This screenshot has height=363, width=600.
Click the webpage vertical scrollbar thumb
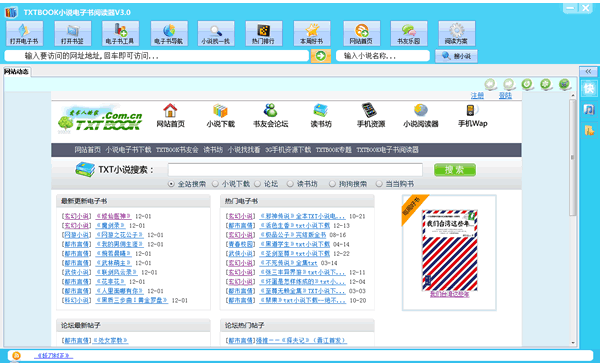[x=573, y=157]
